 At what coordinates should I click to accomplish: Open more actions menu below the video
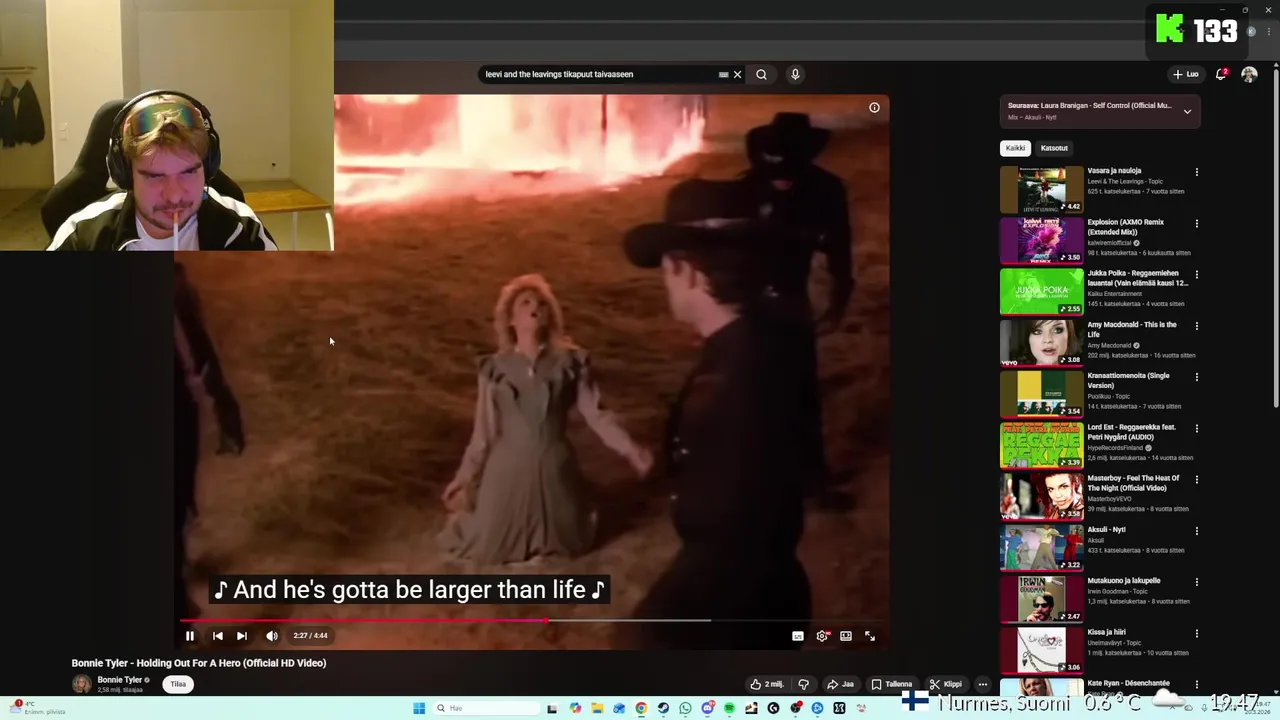pos(982,684)
